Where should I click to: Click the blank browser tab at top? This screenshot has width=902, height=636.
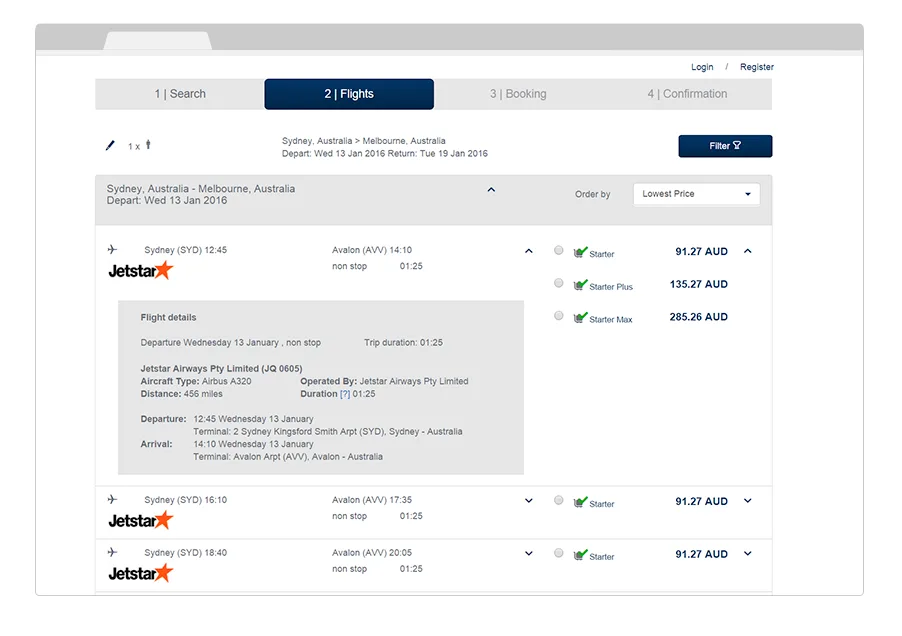click(x=158, y=41)
